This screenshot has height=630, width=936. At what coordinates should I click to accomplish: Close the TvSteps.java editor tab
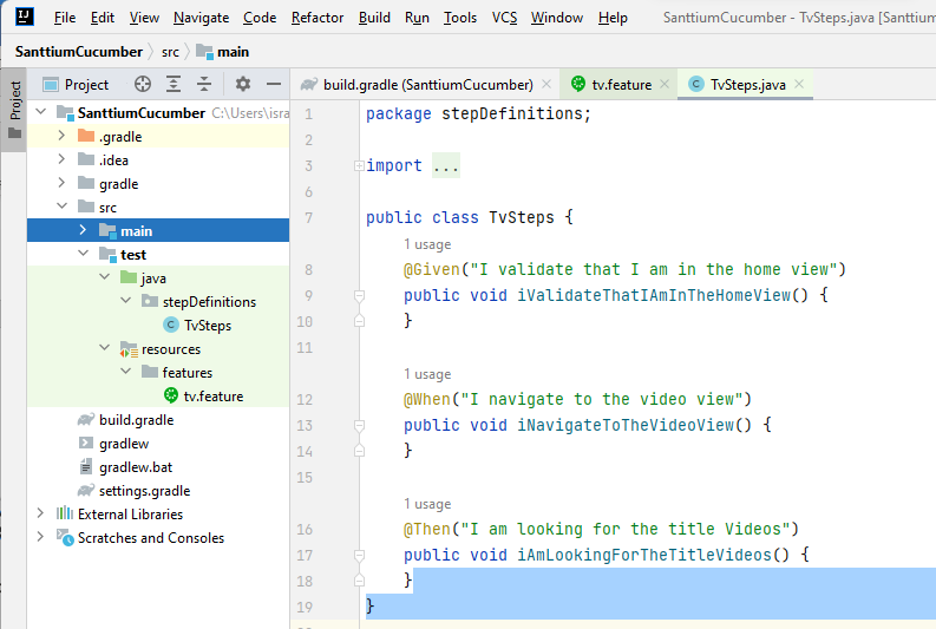coord(799,84)
